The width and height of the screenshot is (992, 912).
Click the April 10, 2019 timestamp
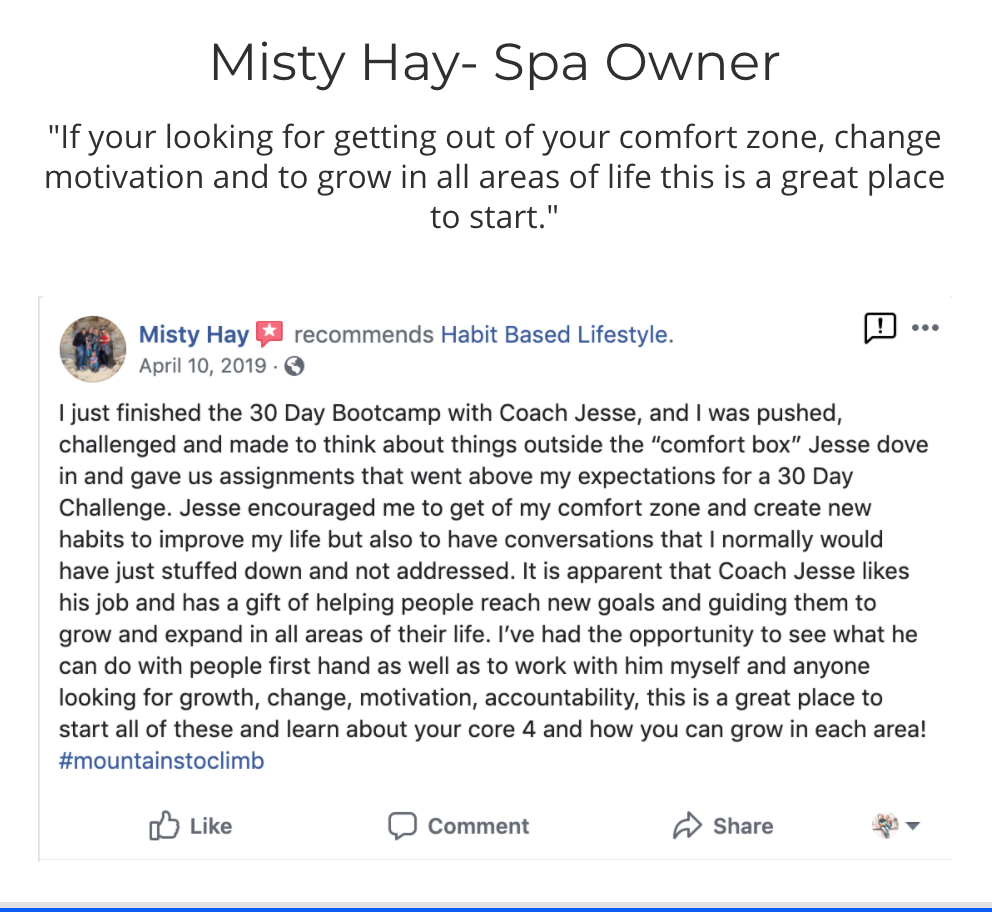(202, 366)
